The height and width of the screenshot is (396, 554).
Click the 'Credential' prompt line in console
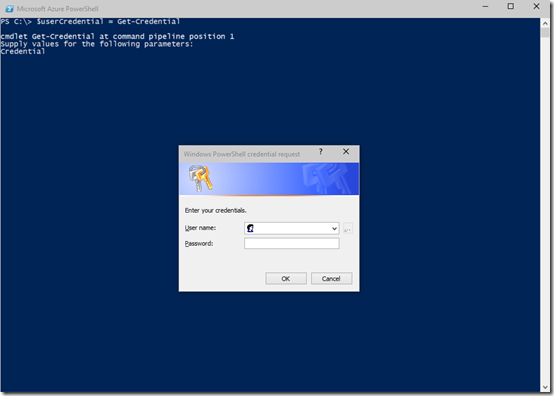tap(23, 52)
